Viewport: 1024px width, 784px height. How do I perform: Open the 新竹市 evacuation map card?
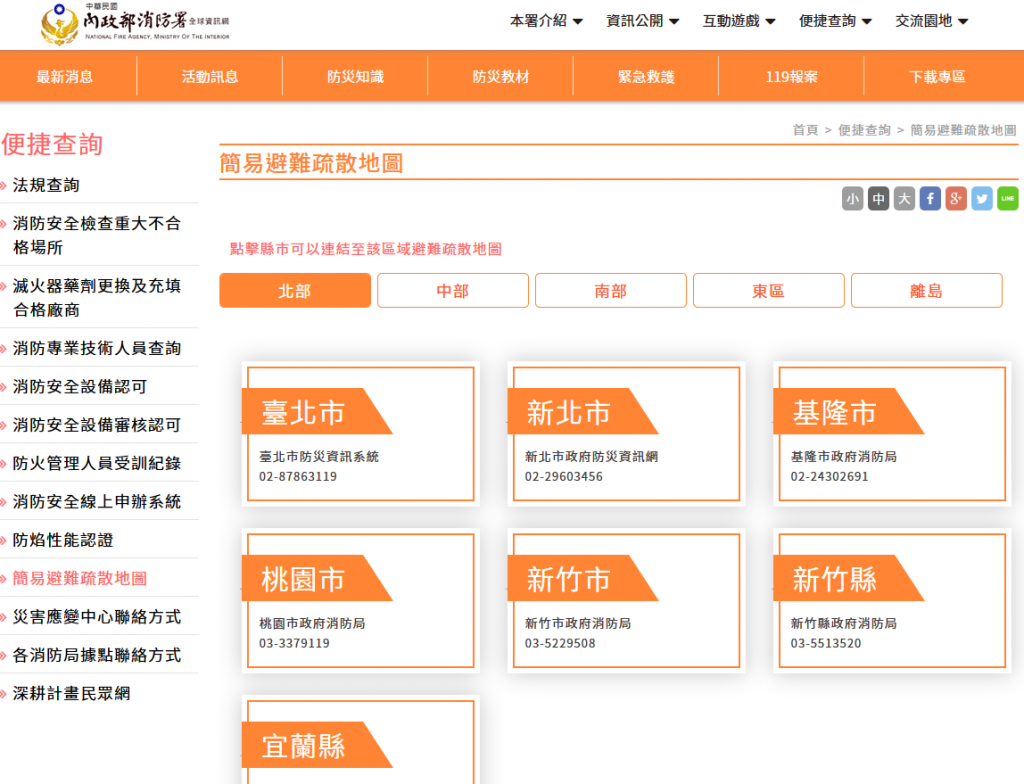(626, 600)
